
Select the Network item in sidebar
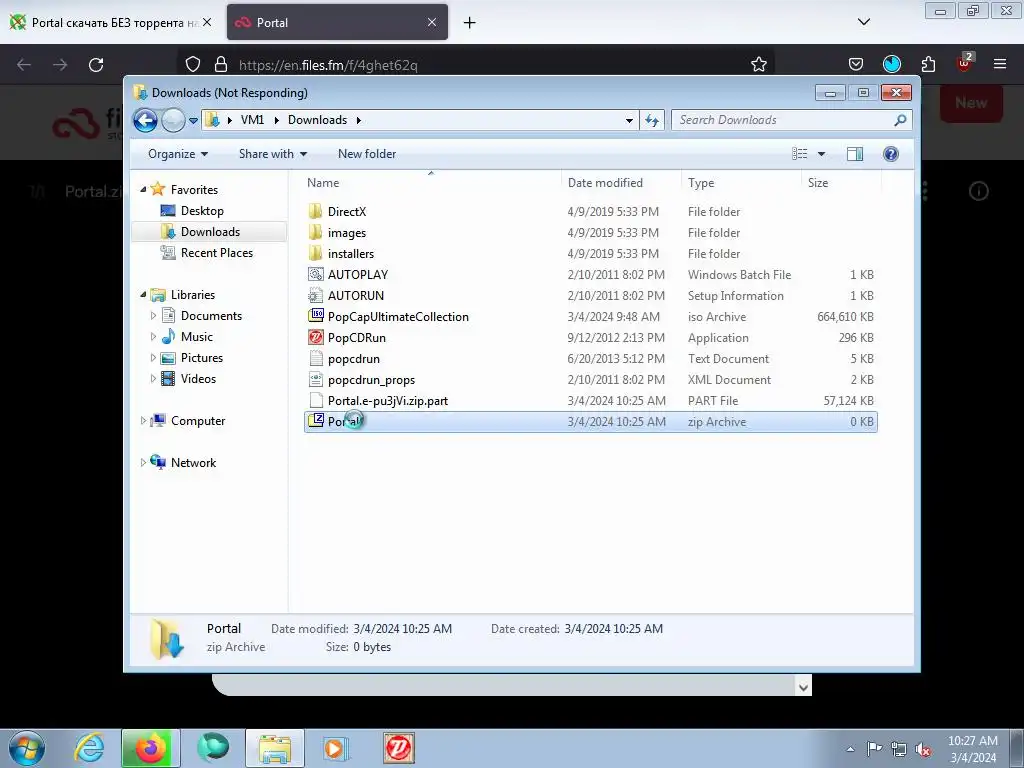pos(193,462)
